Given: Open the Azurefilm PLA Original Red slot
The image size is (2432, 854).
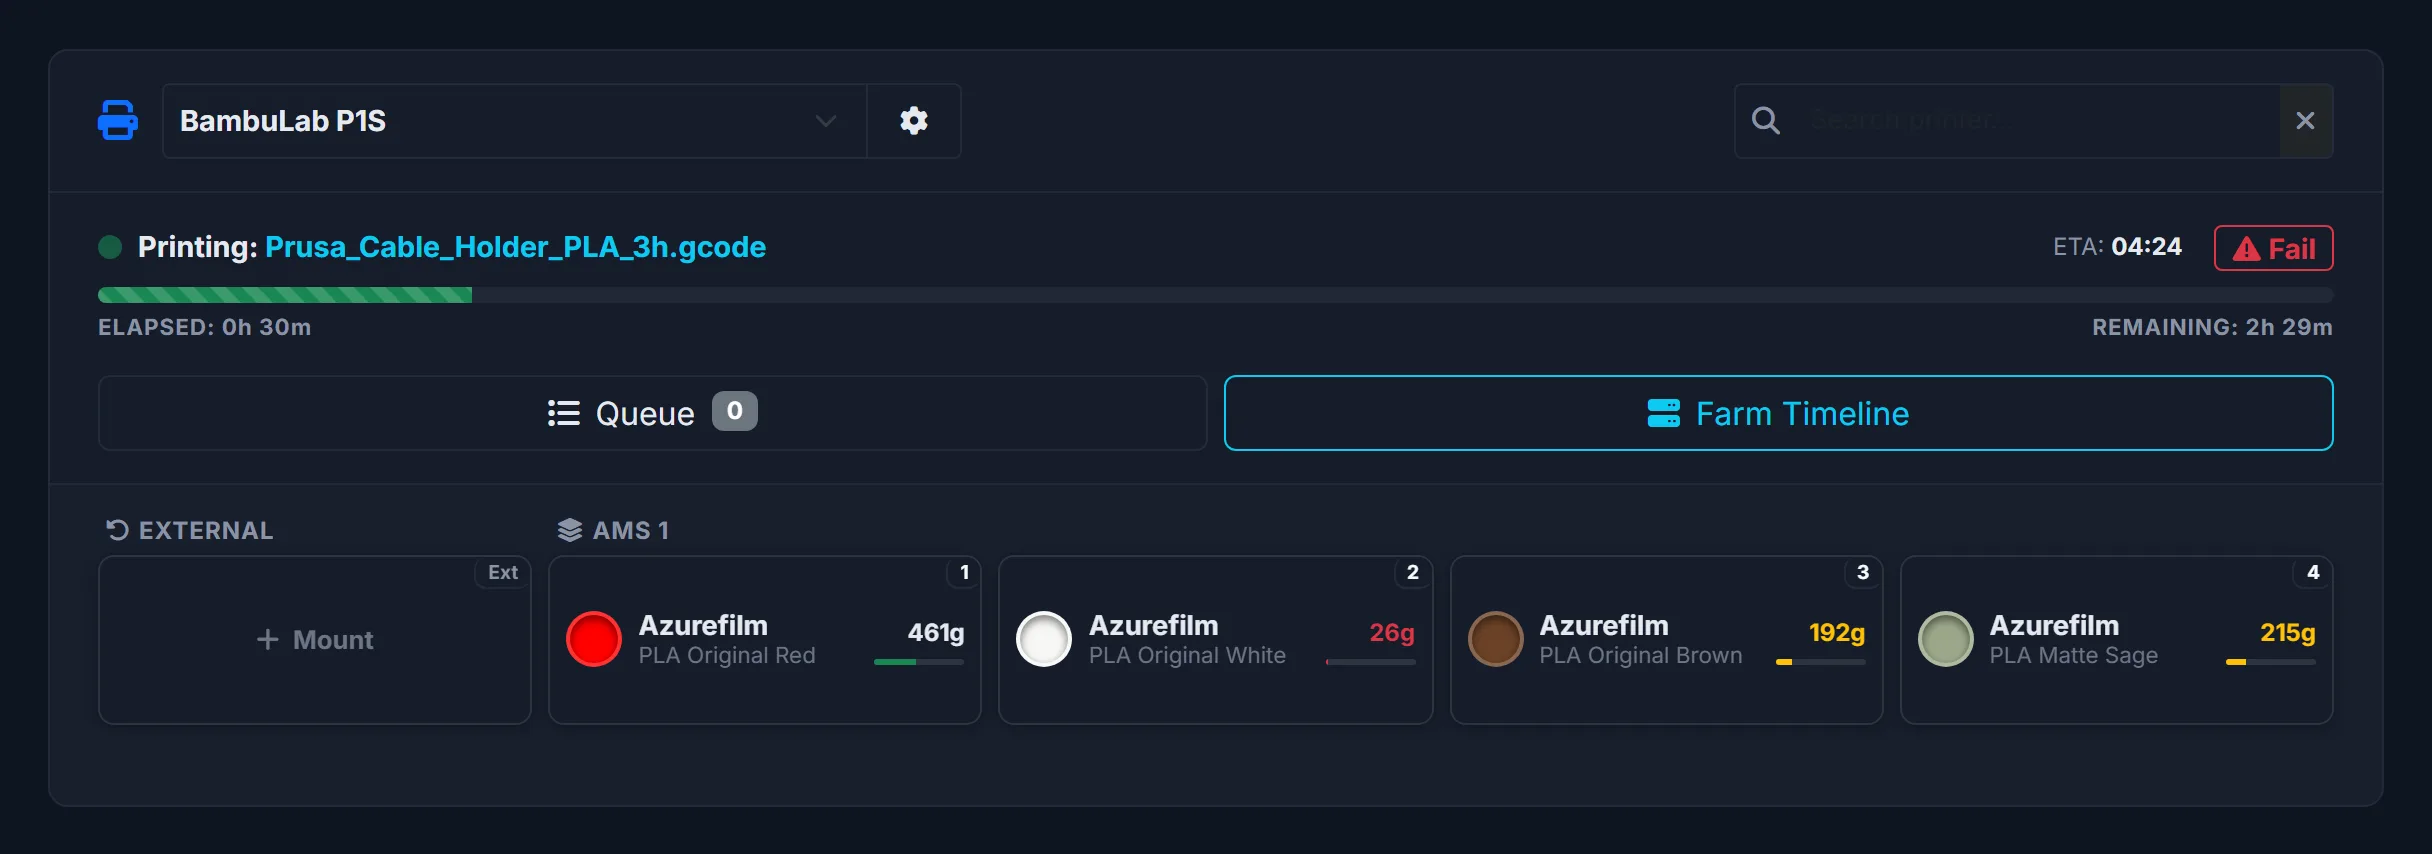Looking at the screenshot, I should pos(765,640).
